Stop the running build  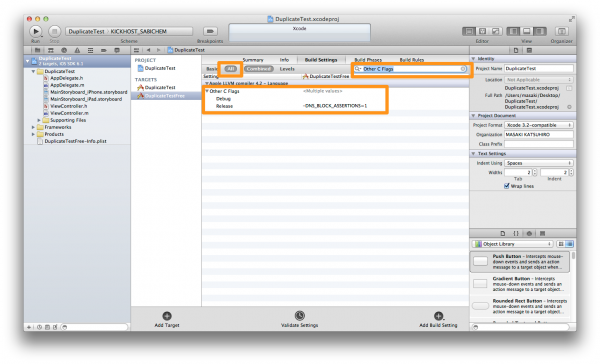click(54, 31)
